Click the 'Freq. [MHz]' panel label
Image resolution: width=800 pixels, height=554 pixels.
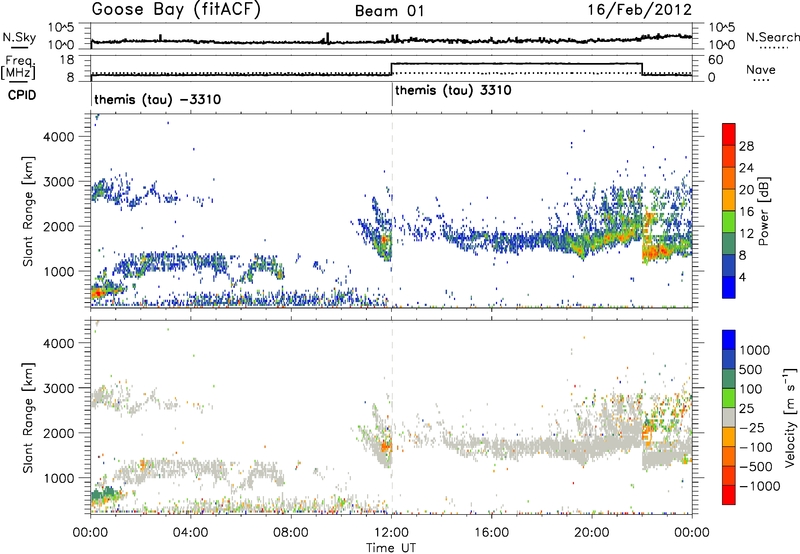click(19, 68)
